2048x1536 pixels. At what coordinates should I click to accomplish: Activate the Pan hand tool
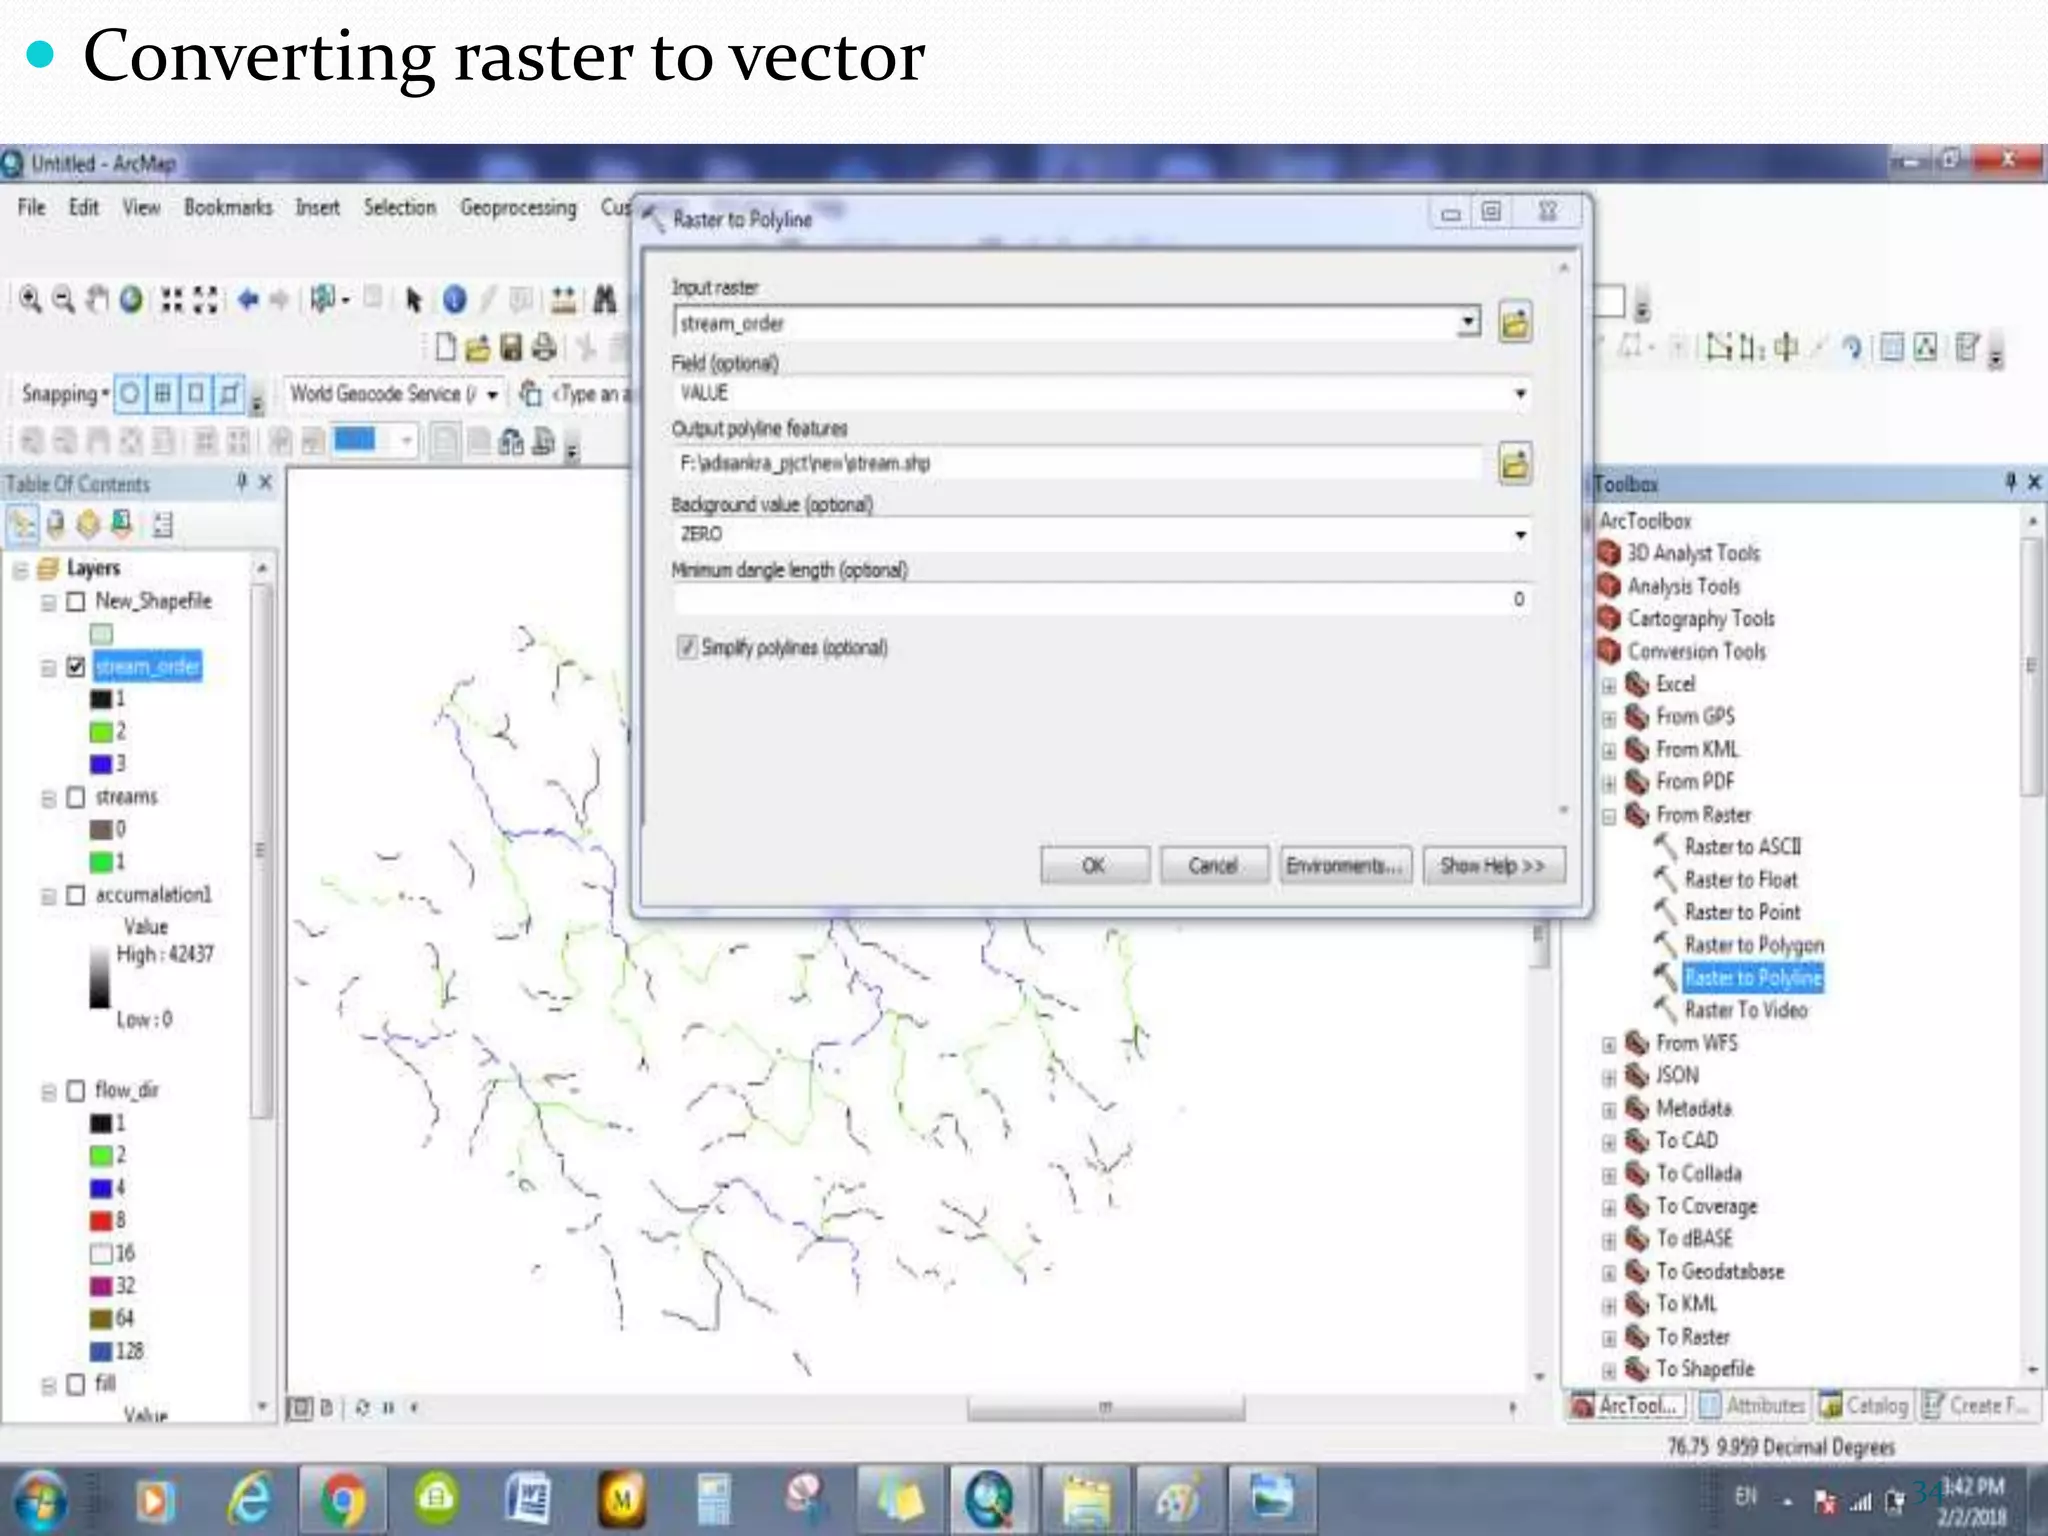[97, 299]
